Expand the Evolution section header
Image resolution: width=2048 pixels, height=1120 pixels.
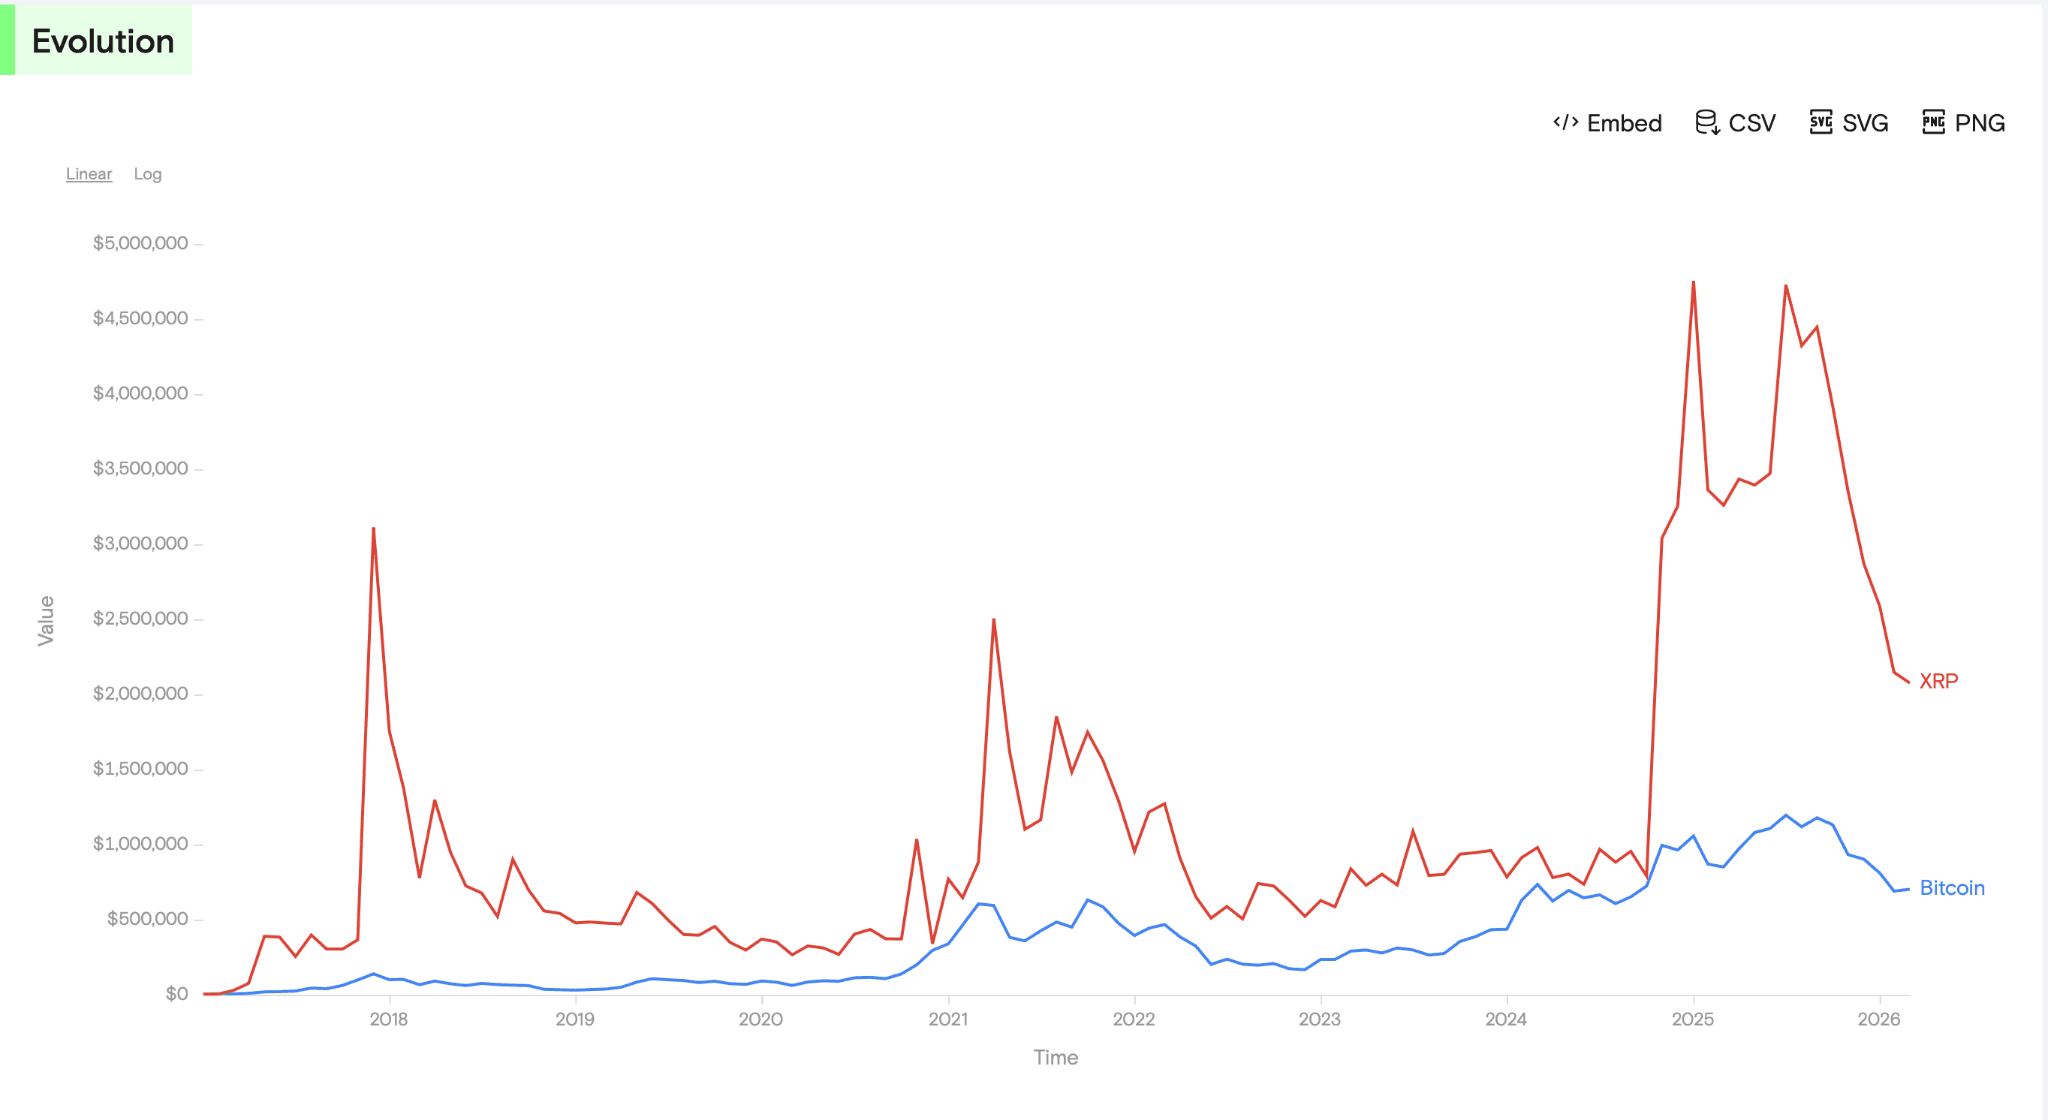[103, 41]
